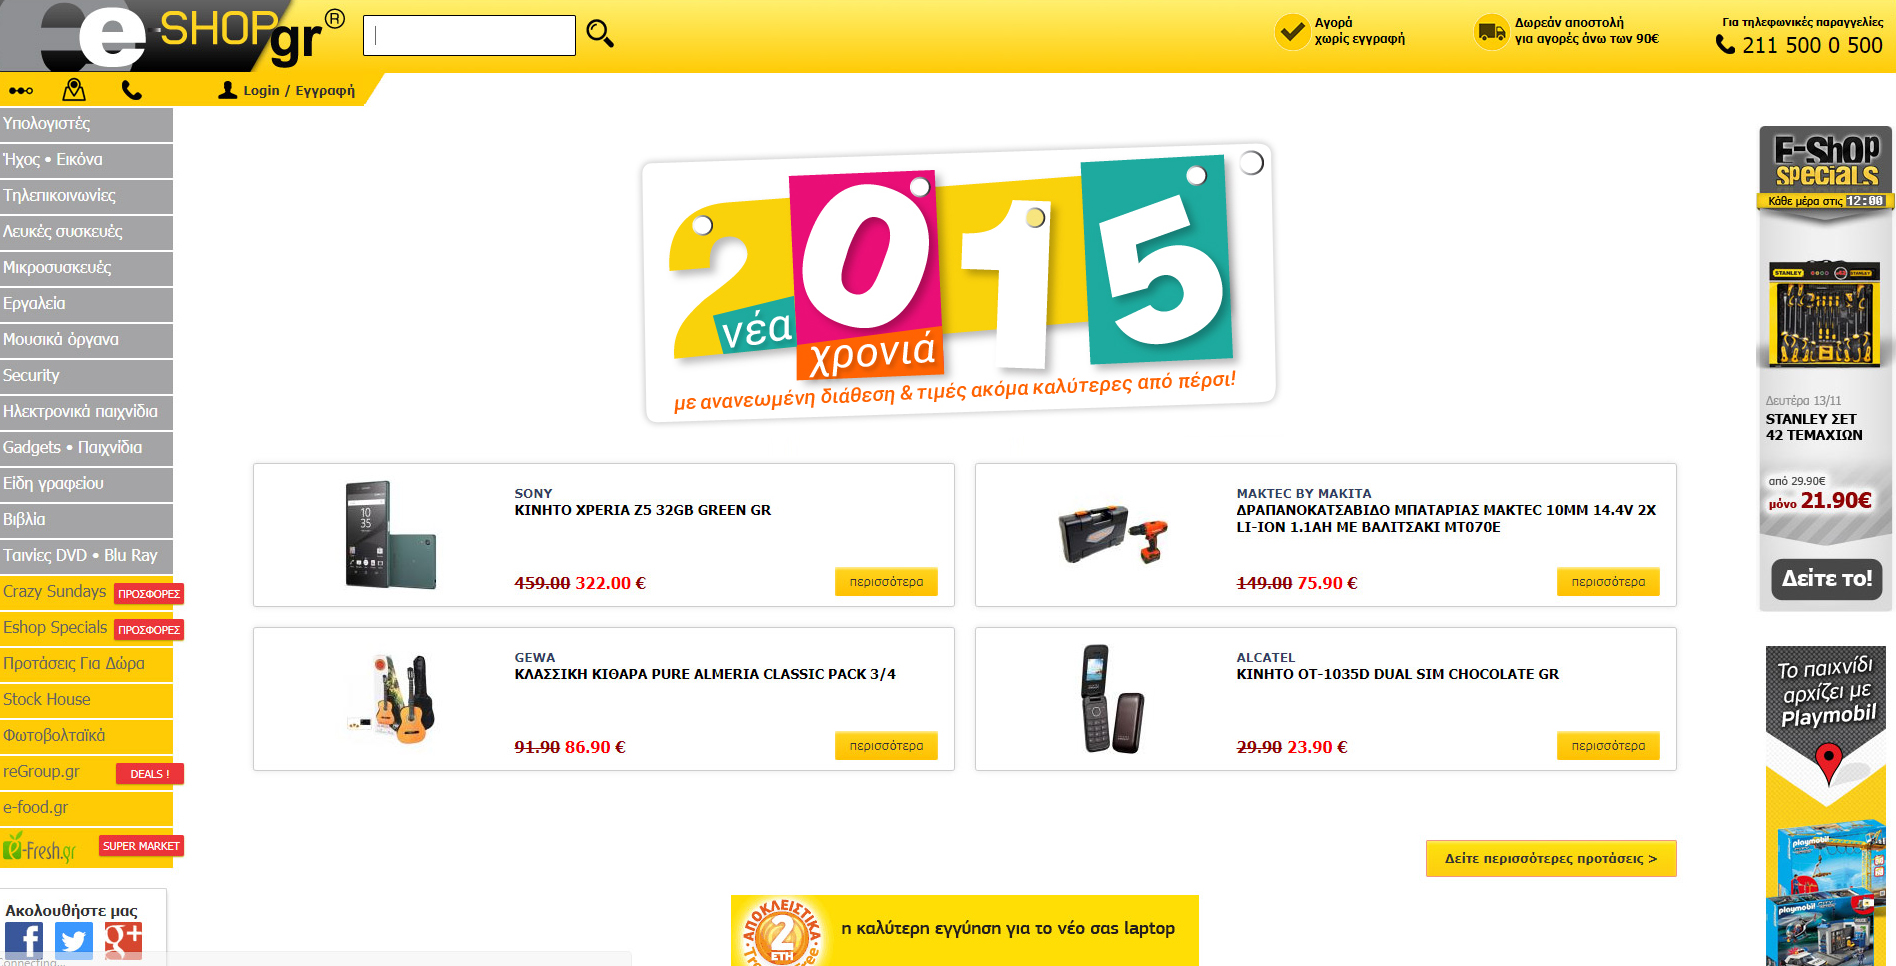Open the store locations map pin icon
1896x966 pixels.
74,90
